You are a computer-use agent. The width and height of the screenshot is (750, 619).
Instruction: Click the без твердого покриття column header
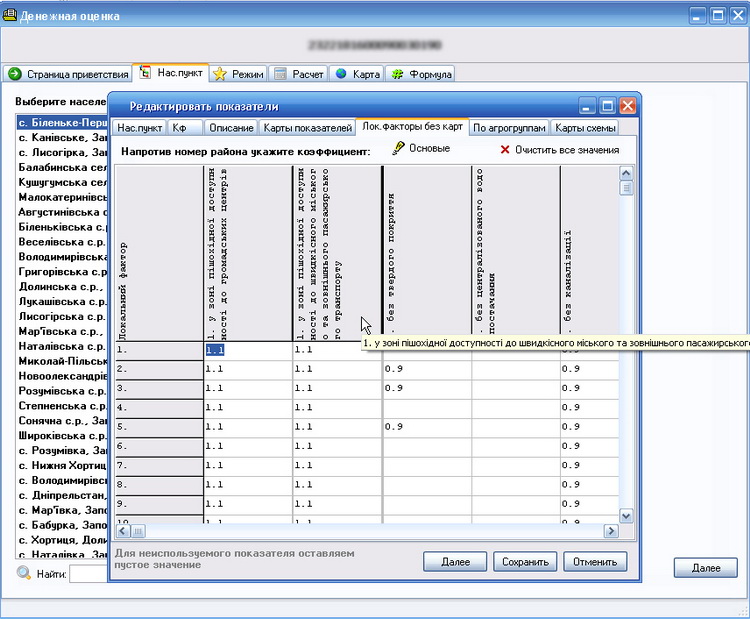click(x=427, y=253)
